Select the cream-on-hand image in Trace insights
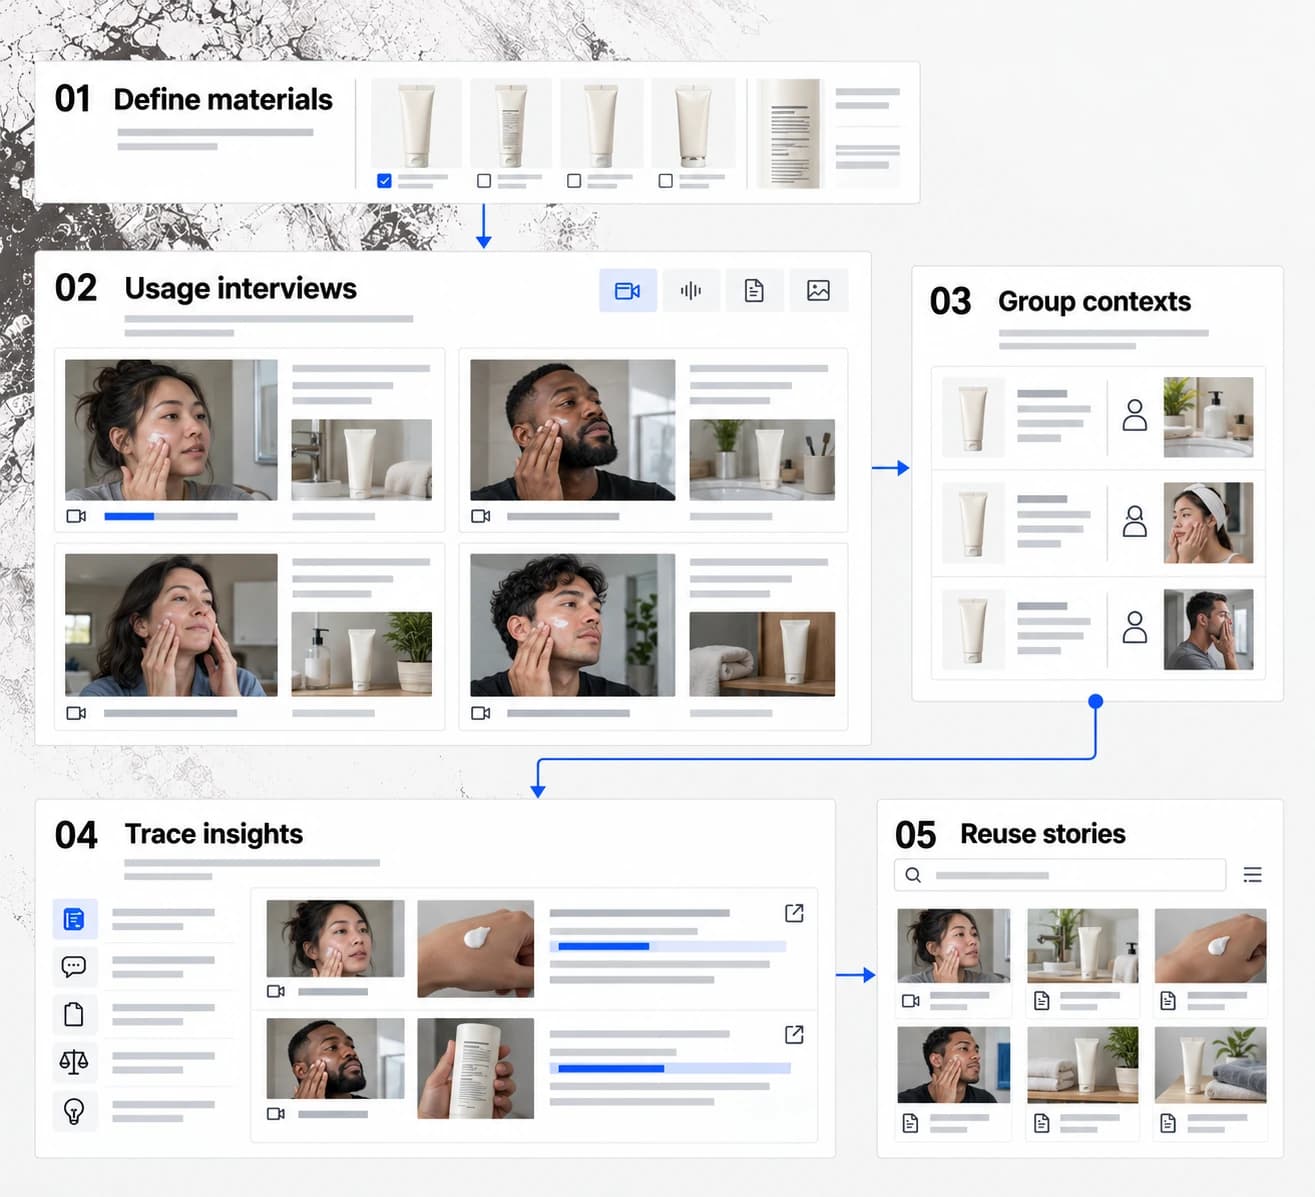Screen dimensions: 1315x1197 click(475, 949)
